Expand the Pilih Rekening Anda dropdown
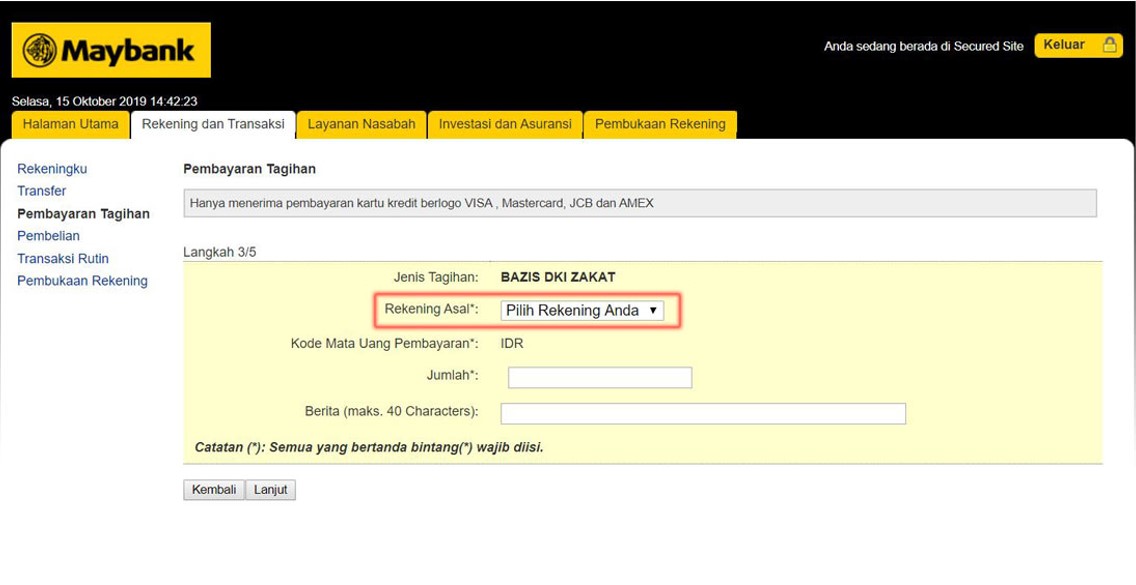 tap(582, 311)
